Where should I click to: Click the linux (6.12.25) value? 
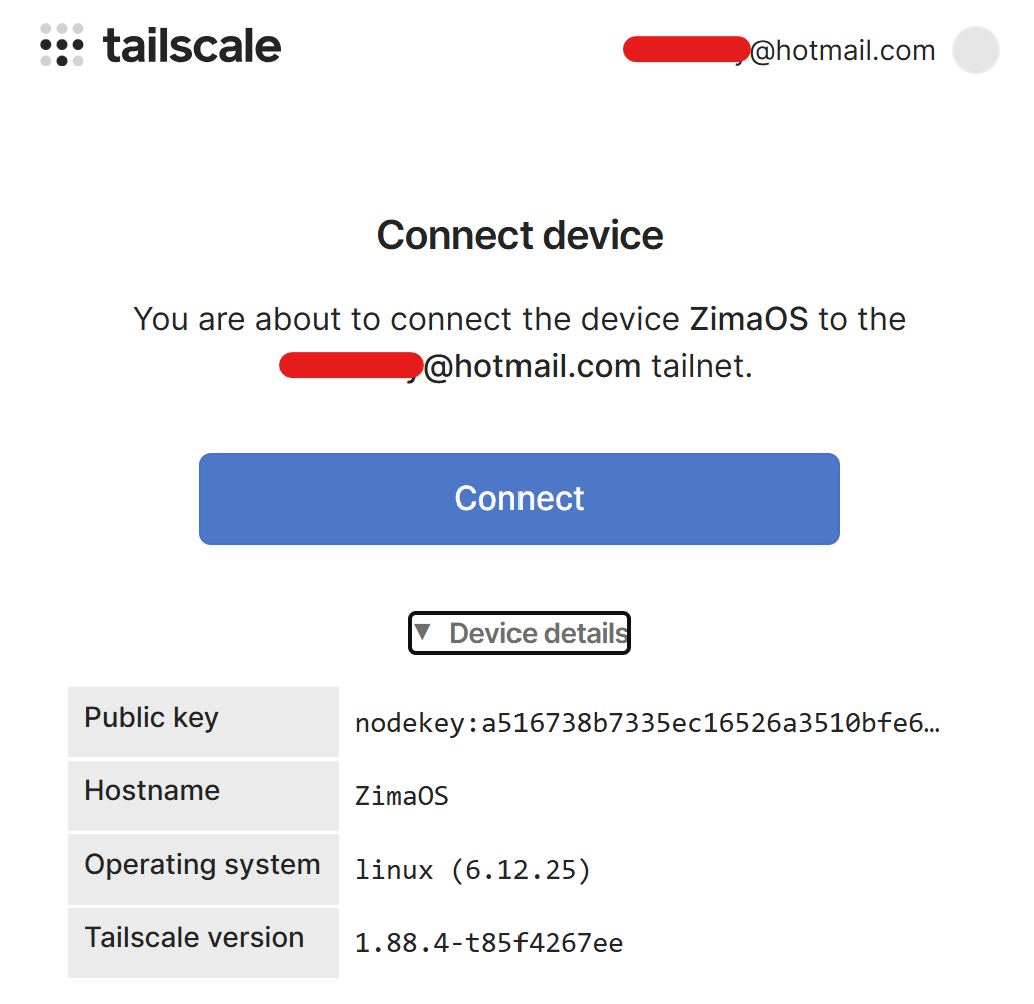[473, 870]
